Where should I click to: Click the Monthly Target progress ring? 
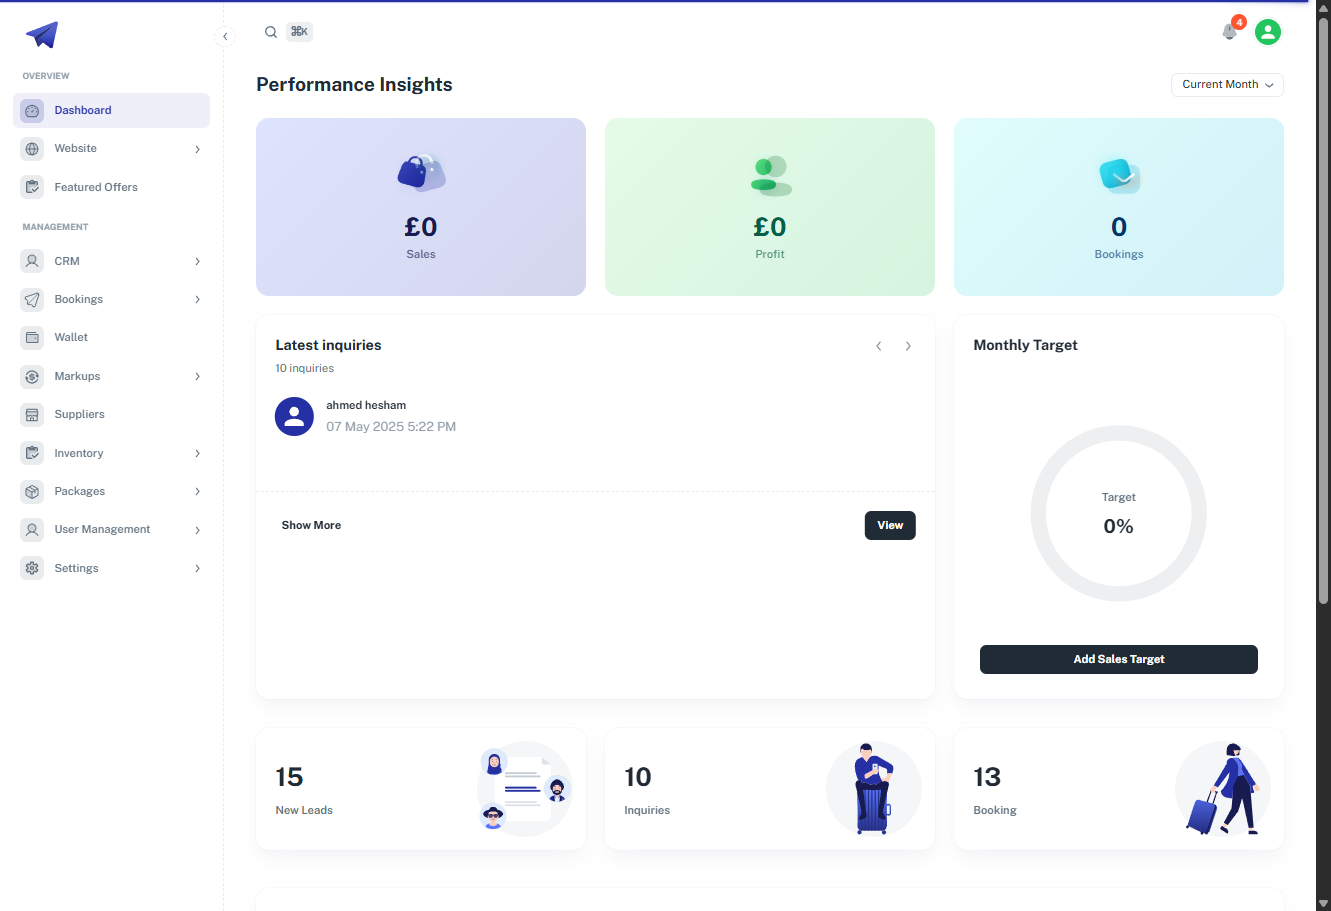1119,513
